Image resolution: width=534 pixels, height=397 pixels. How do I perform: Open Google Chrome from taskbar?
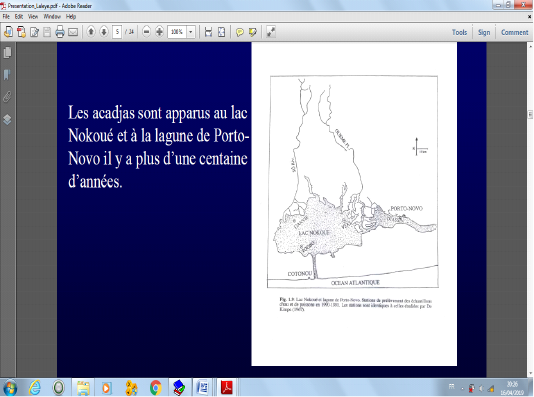click(x=156, y=388)
